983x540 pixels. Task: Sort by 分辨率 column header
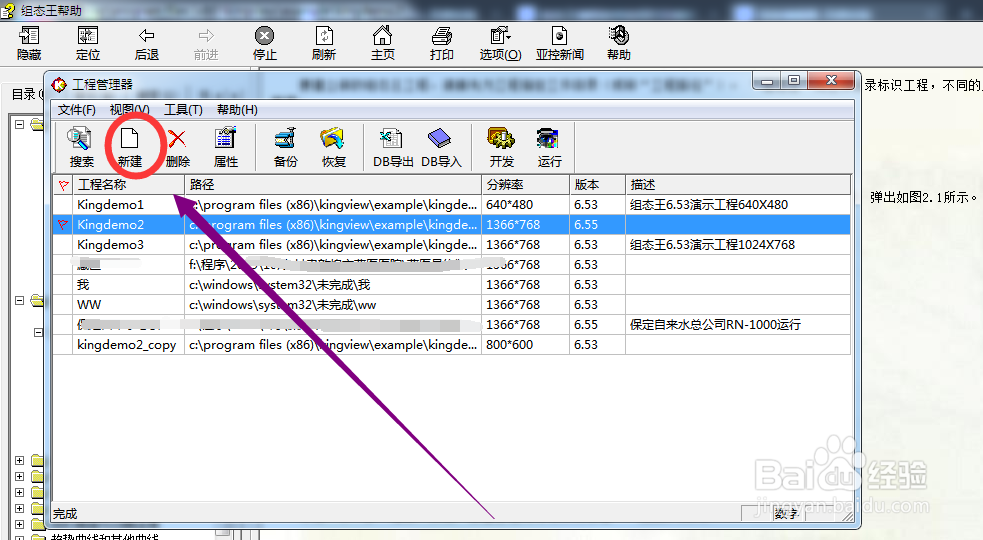525,184
